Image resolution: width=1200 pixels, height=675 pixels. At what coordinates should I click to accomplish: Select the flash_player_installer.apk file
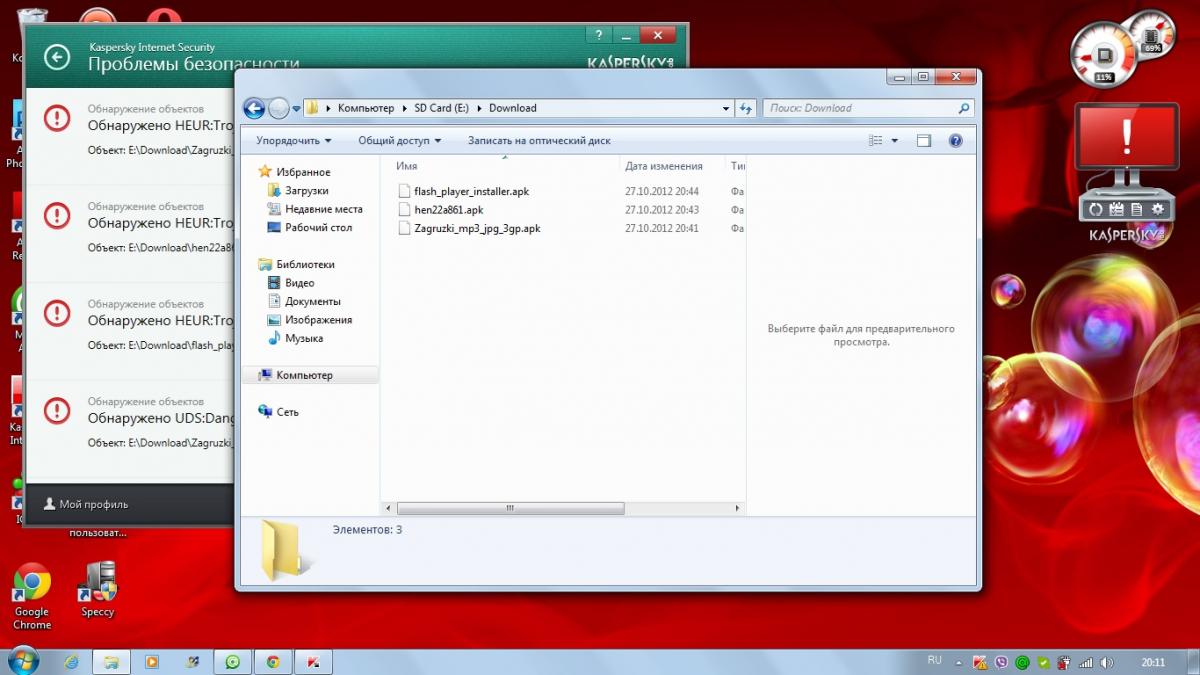coord(471,191)
